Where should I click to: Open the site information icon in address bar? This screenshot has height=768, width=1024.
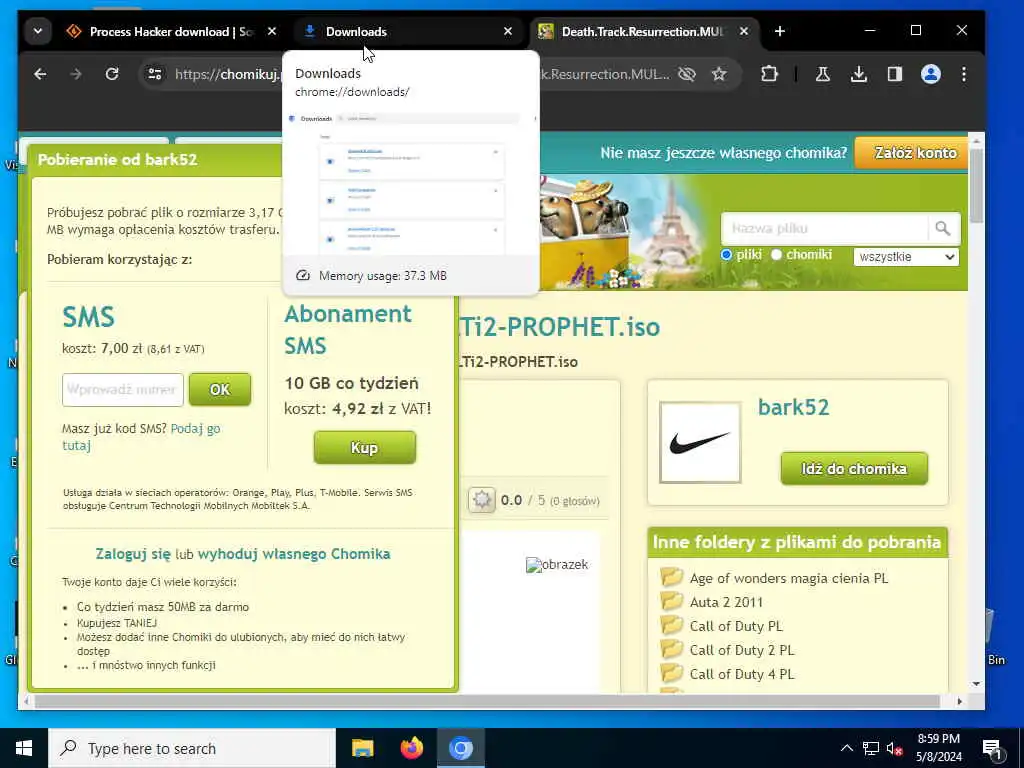coord(155,74)
